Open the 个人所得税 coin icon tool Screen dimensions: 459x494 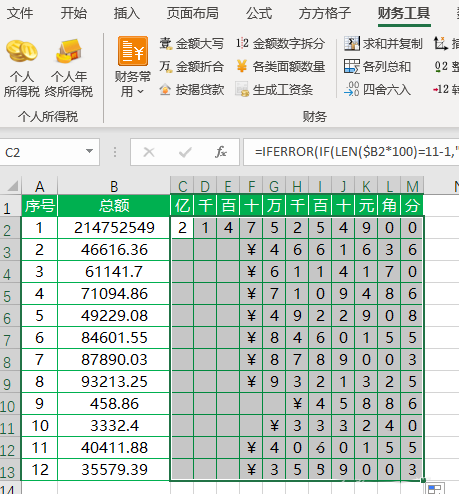tap(22, 68)
